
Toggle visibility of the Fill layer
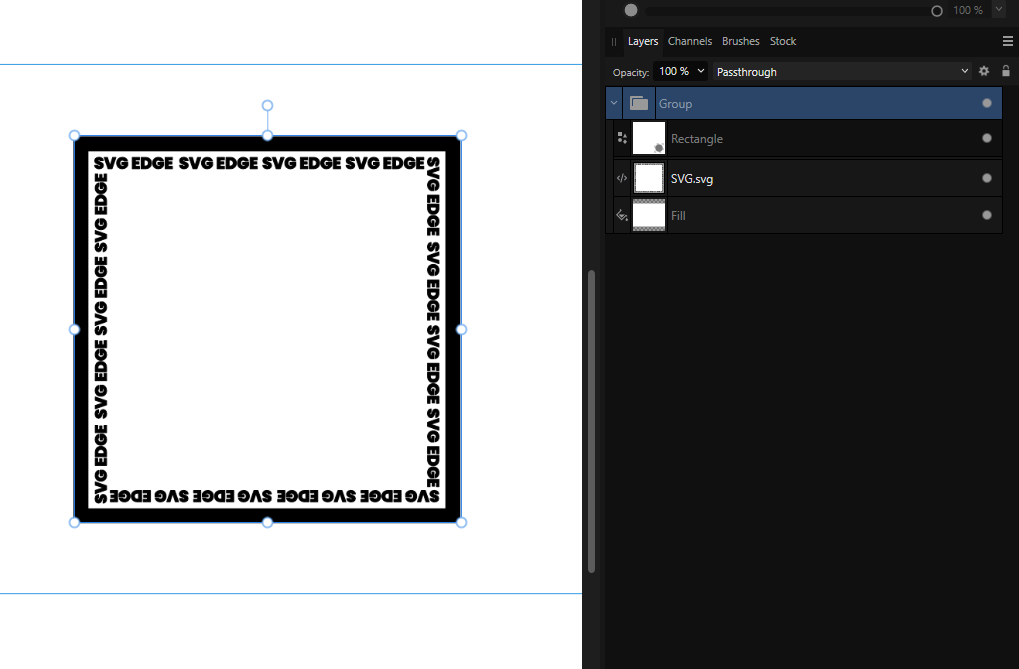click(x=987, y=214)
